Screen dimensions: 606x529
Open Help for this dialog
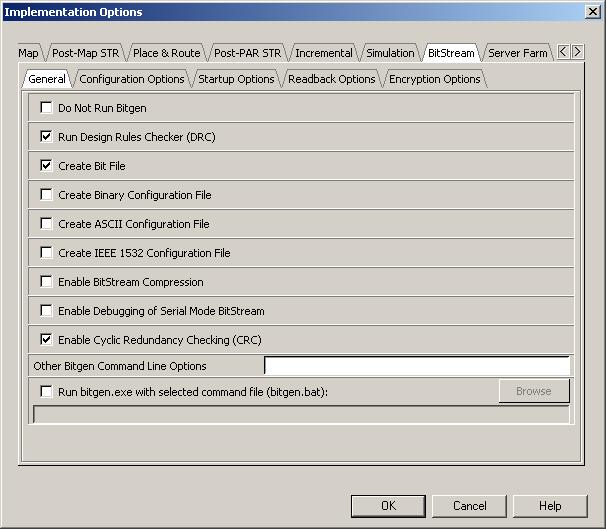pos(550,506)
